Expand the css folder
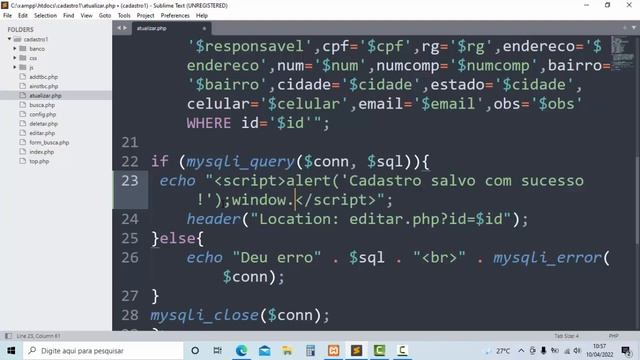 15,58
